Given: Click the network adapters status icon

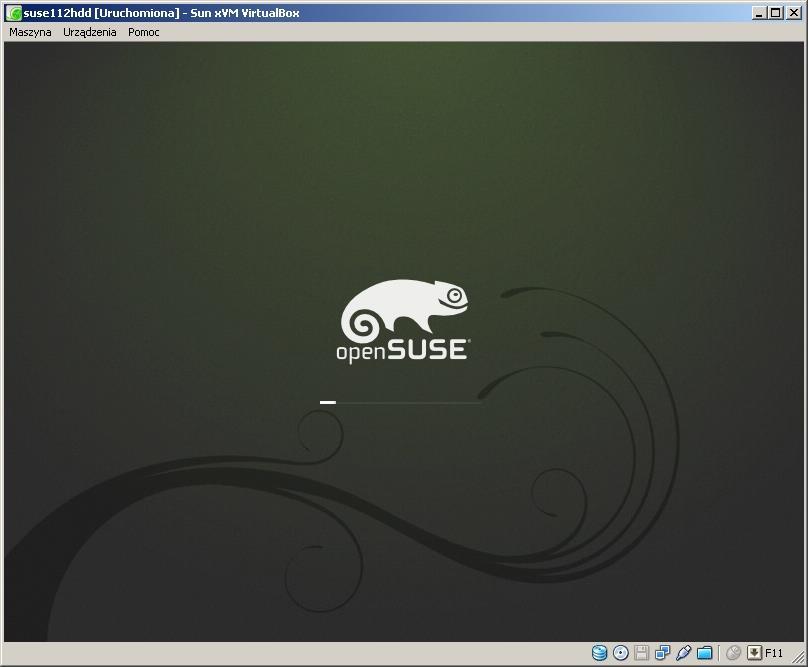Looking at the screenshot, I should 662,653.
